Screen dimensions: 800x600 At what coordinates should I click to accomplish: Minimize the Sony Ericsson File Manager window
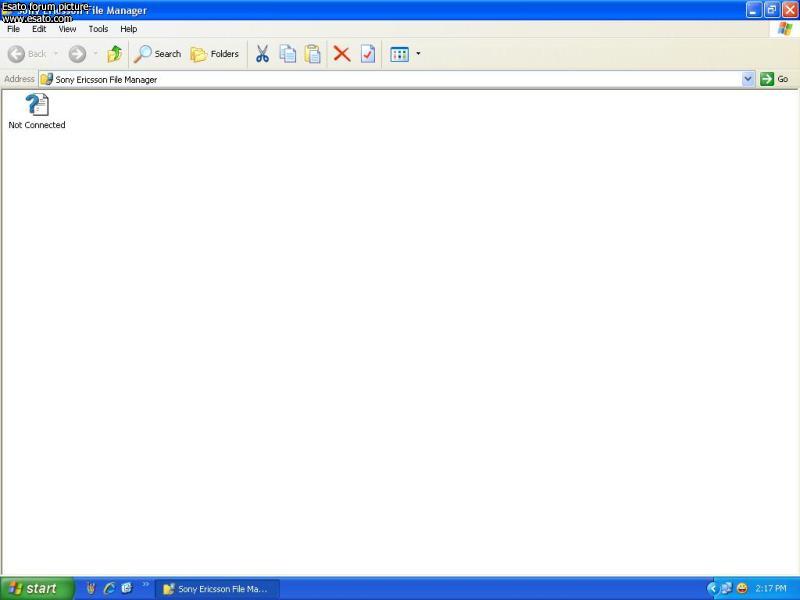pos(754,10)
